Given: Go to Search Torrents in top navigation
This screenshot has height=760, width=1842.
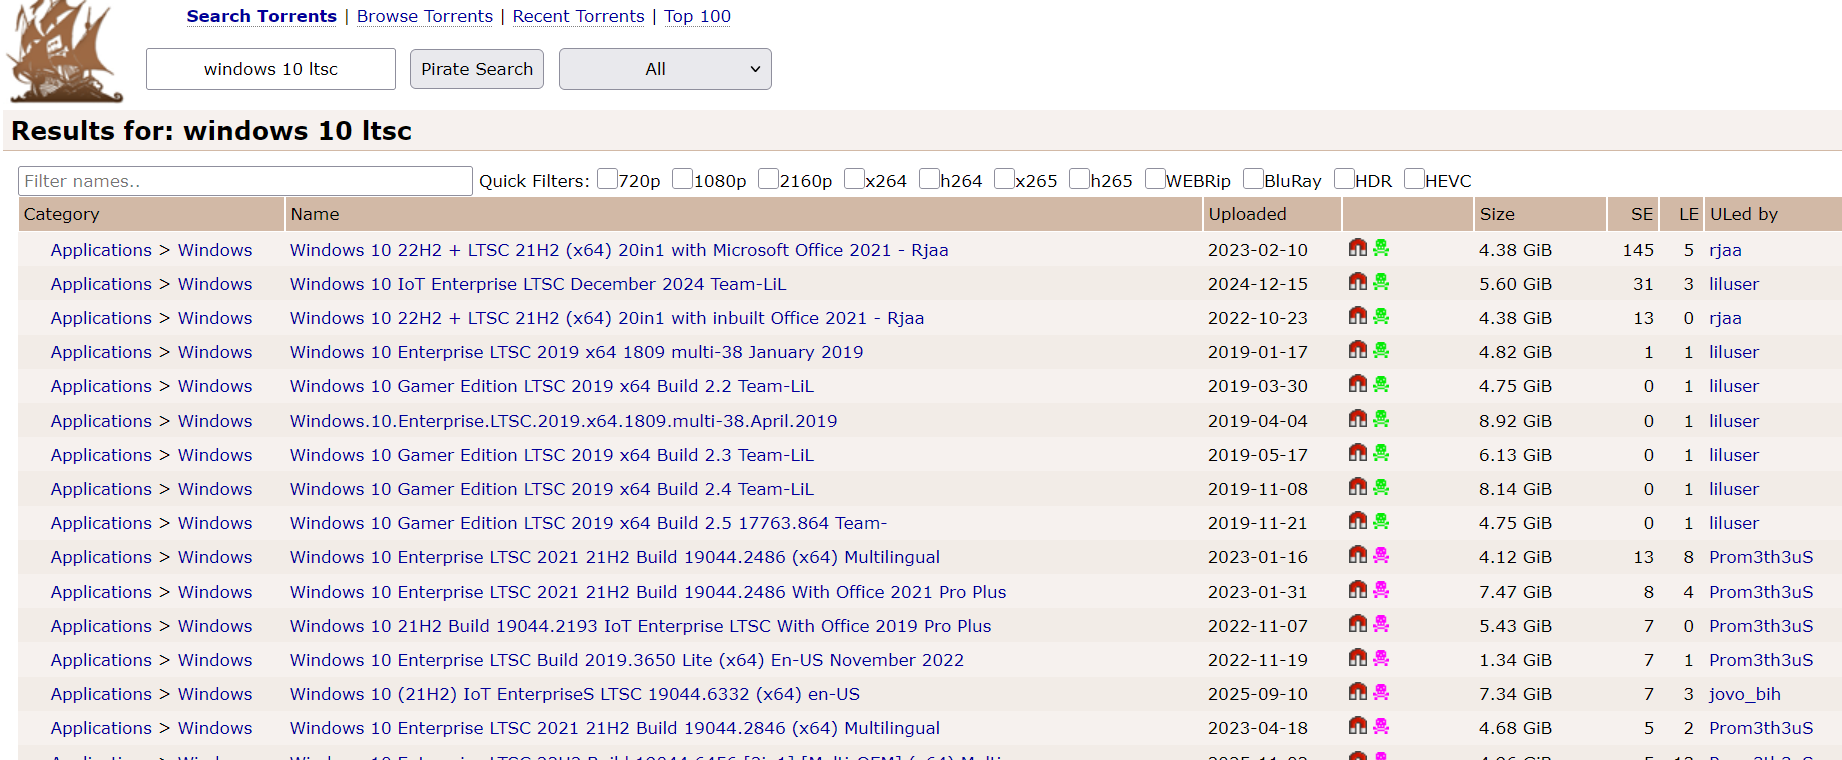Looking at the screenshot, I should pos(261,16).
